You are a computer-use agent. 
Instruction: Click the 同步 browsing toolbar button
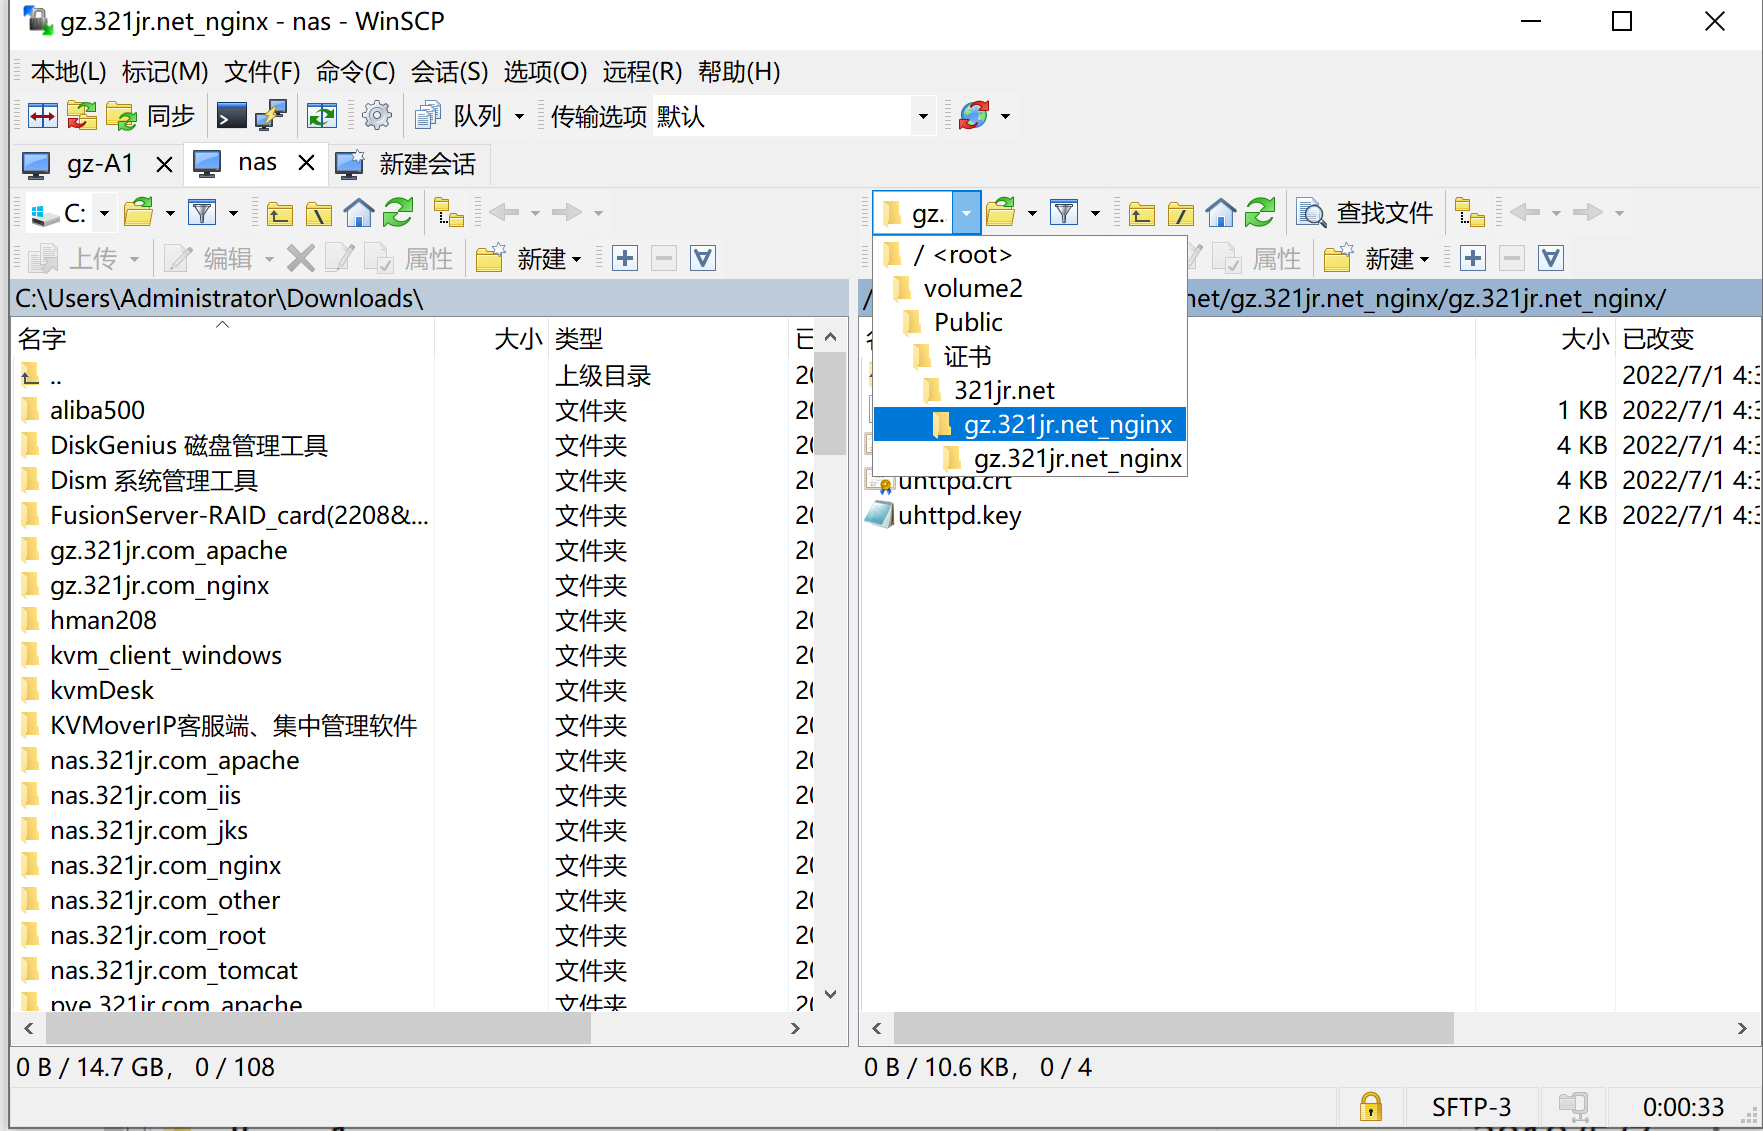(150, 116)
